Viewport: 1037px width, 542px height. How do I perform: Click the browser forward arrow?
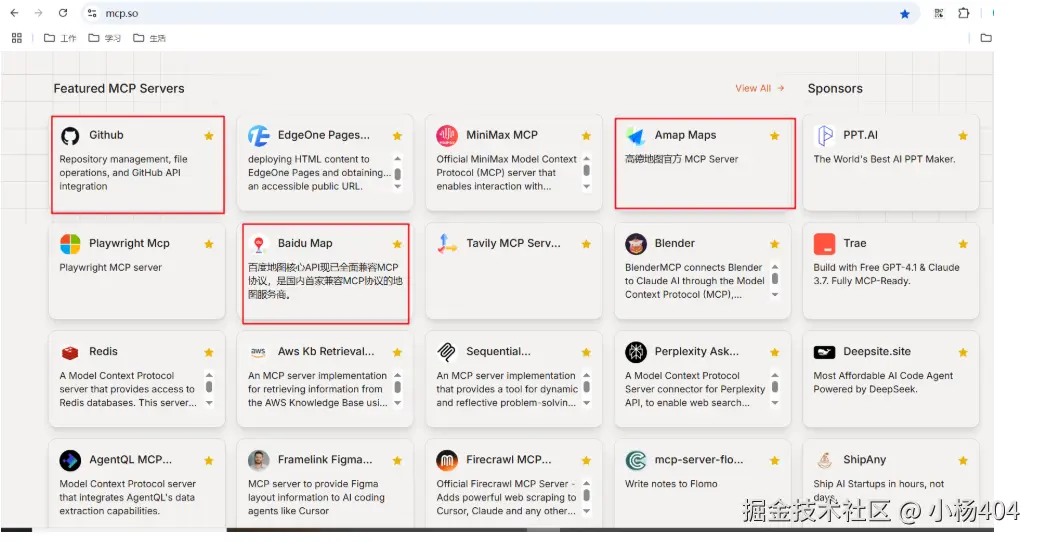pos(38,13)
